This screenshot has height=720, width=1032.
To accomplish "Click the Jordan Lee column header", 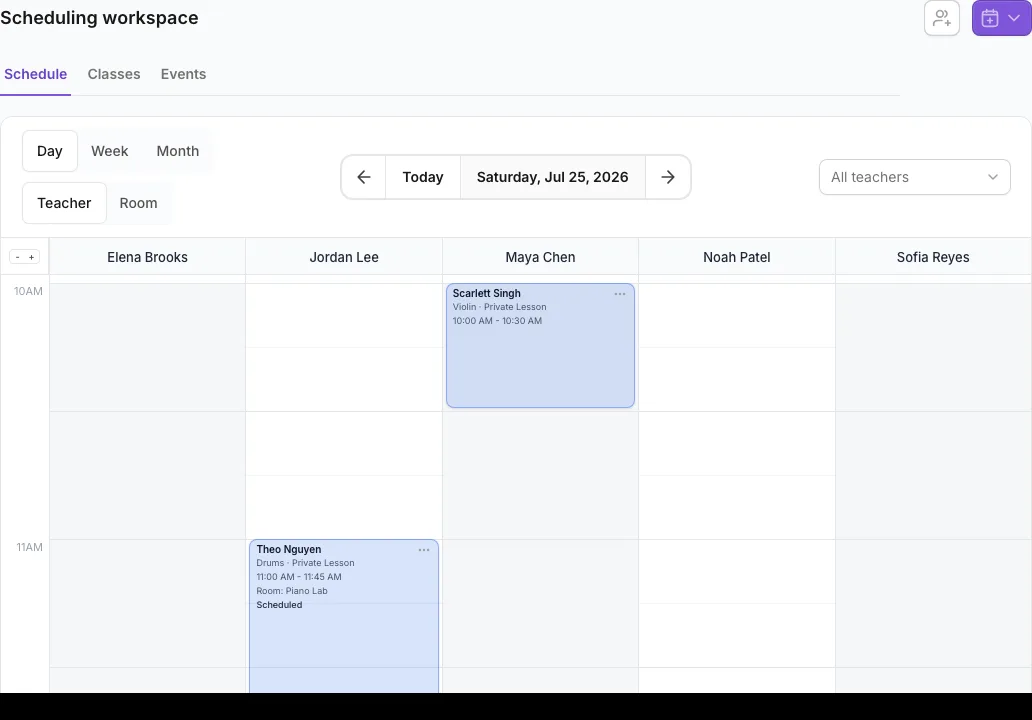I will pyautogui.click(x=344, y=257).
